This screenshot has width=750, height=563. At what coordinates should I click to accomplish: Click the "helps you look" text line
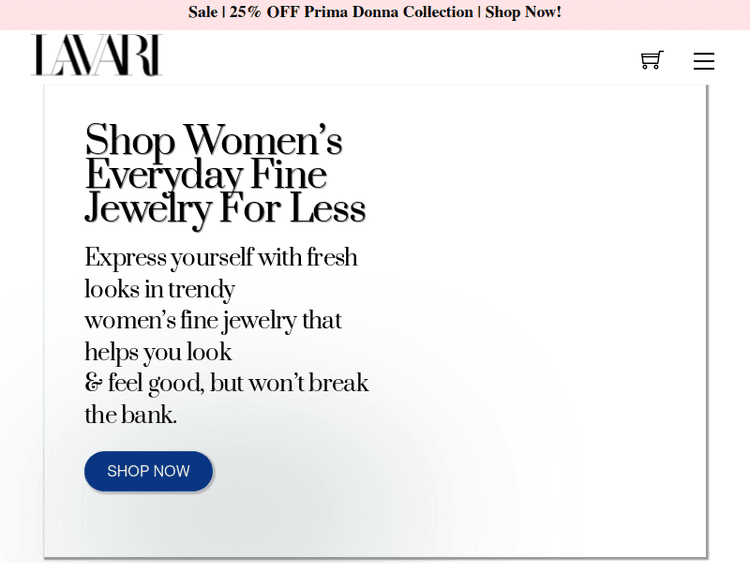[x=158, y=353]
